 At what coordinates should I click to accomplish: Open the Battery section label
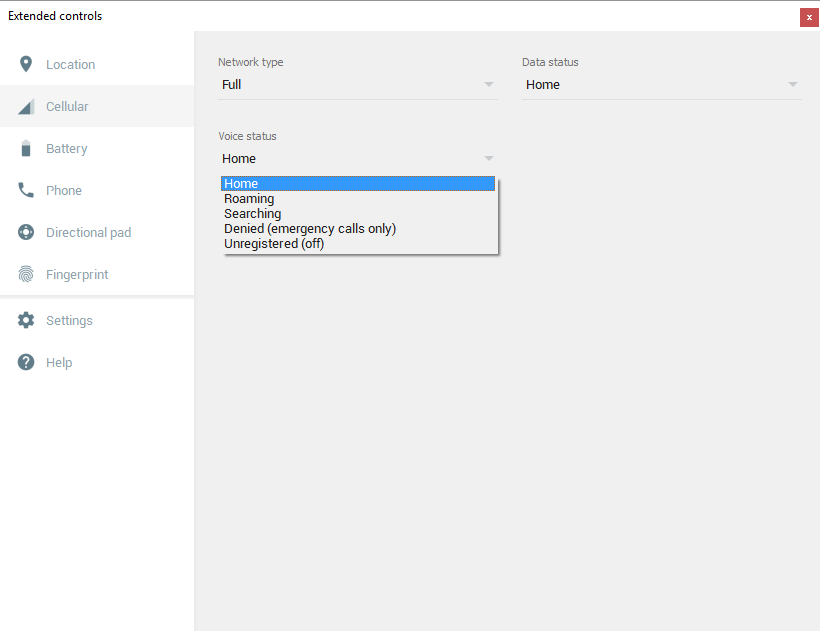[x=67, y=149]
